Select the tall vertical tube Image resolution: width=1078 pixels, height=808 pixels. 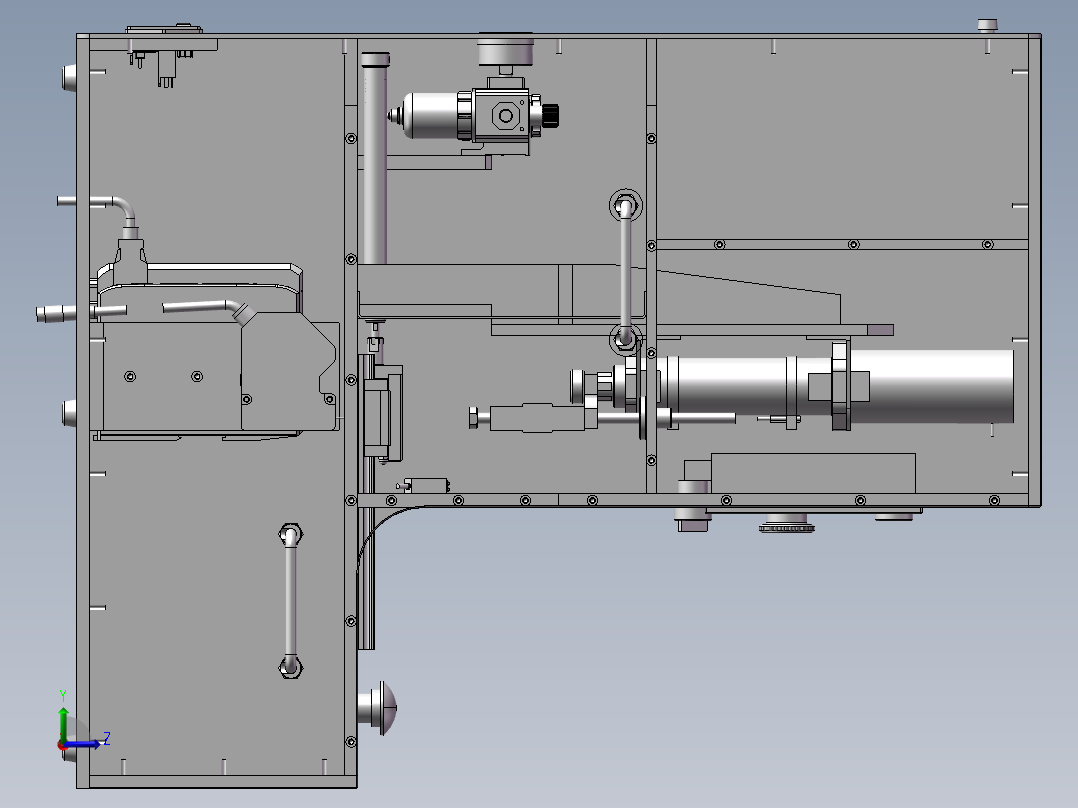point(374,158)
